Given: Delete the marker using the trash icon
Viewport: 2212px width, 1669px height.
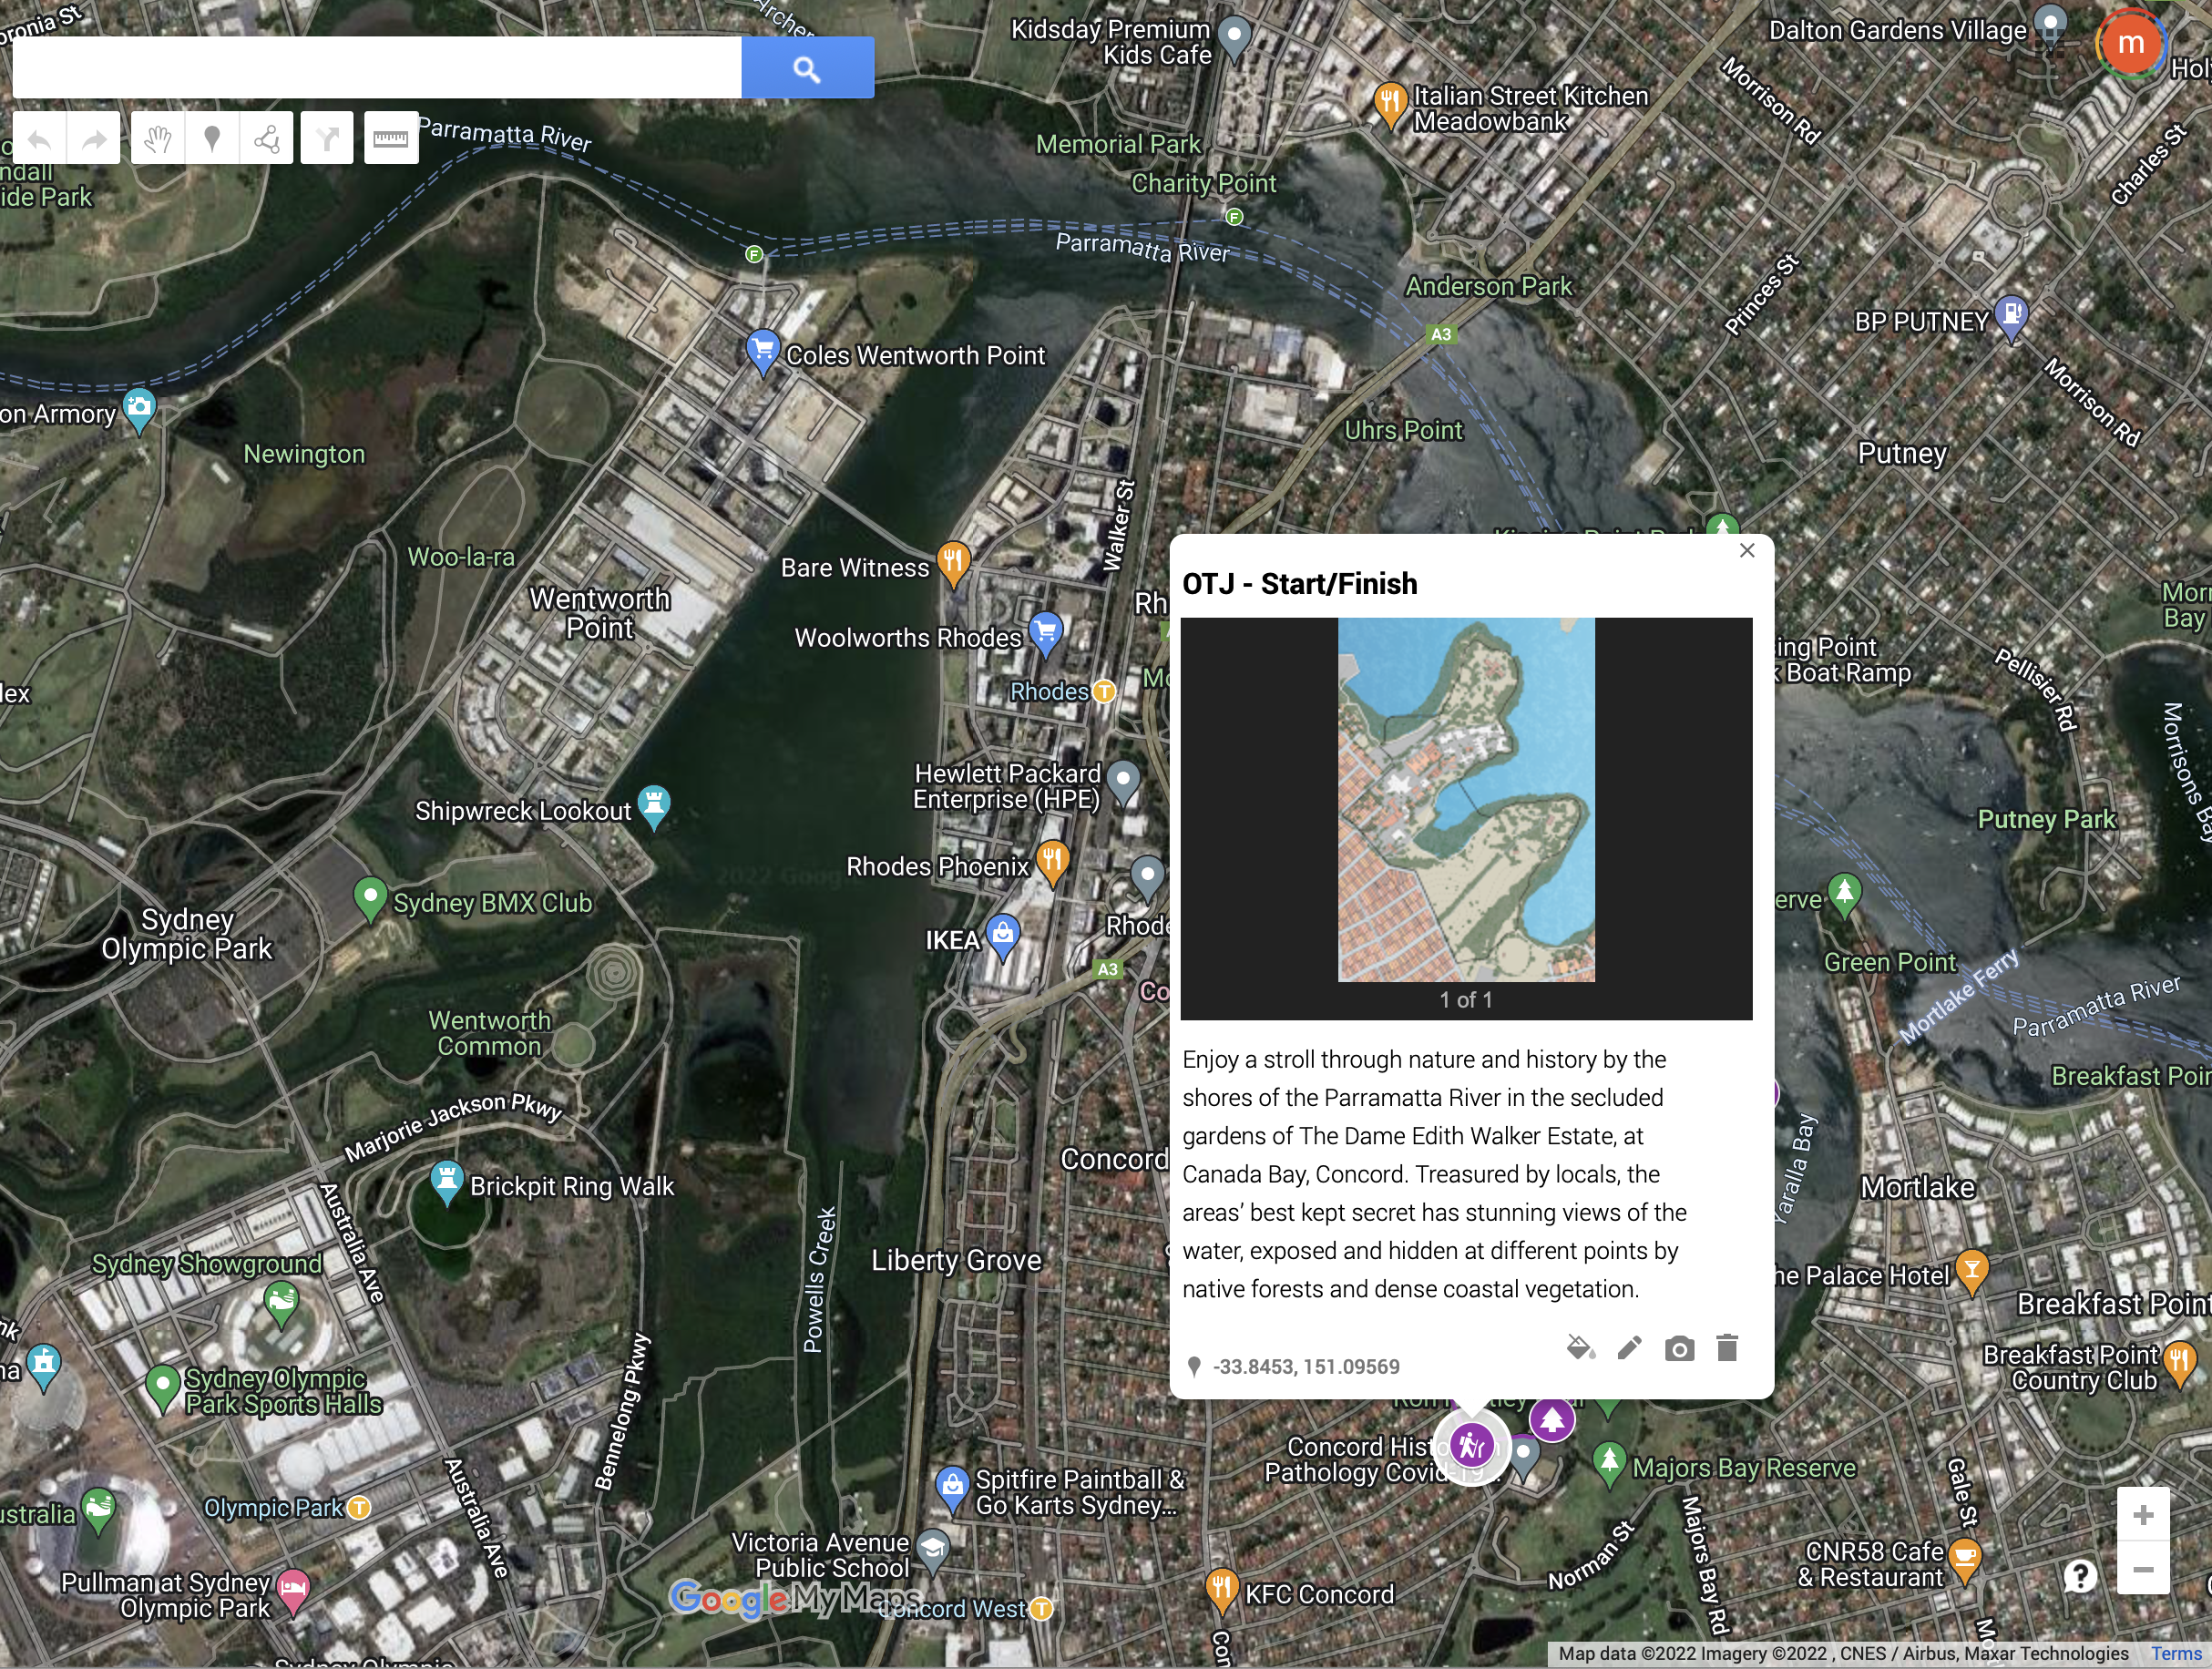Looking at the screenshot, I should [1727, 1348].
